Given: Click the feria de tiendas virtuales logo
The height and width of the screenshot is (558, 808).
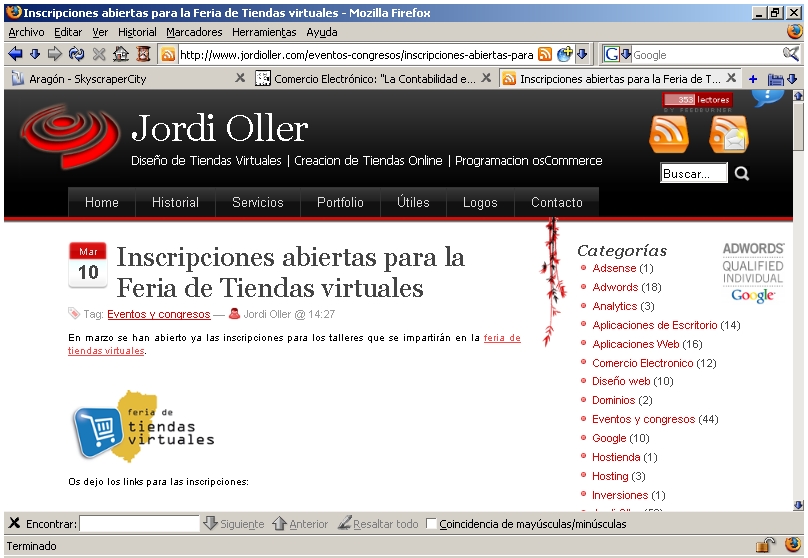Looking at the screenshot, I should 144,426.
